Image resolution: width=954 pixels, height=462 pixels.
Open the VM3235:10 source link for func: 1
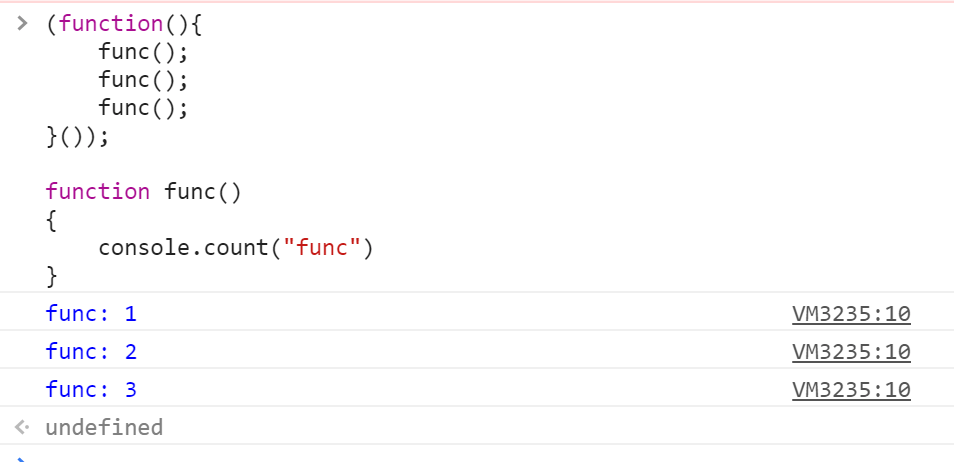click(x=851, y=313)
